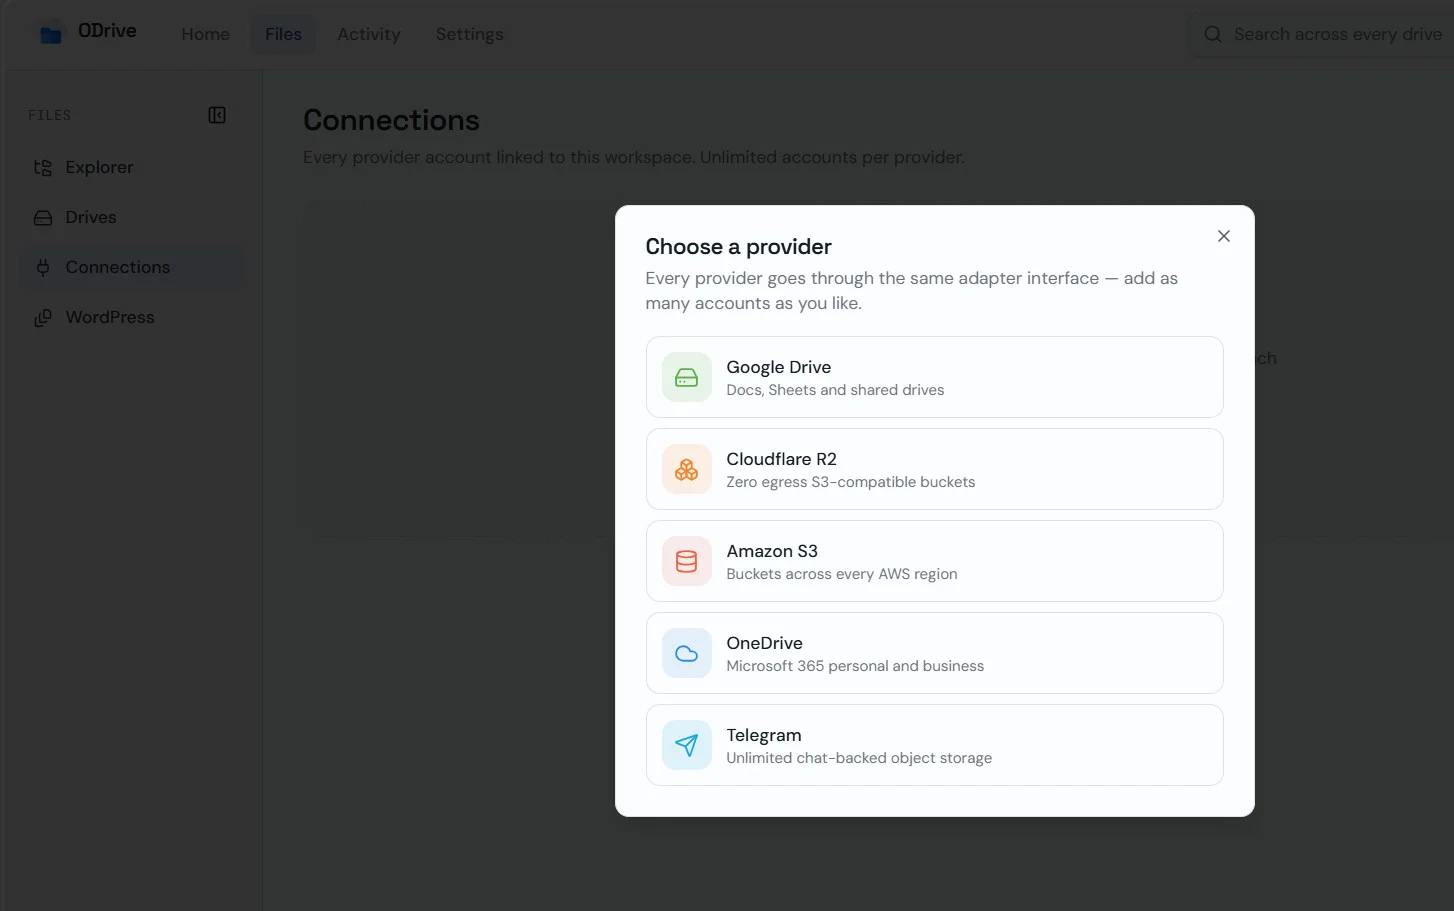Choose the OneDrive provider option

934,653
